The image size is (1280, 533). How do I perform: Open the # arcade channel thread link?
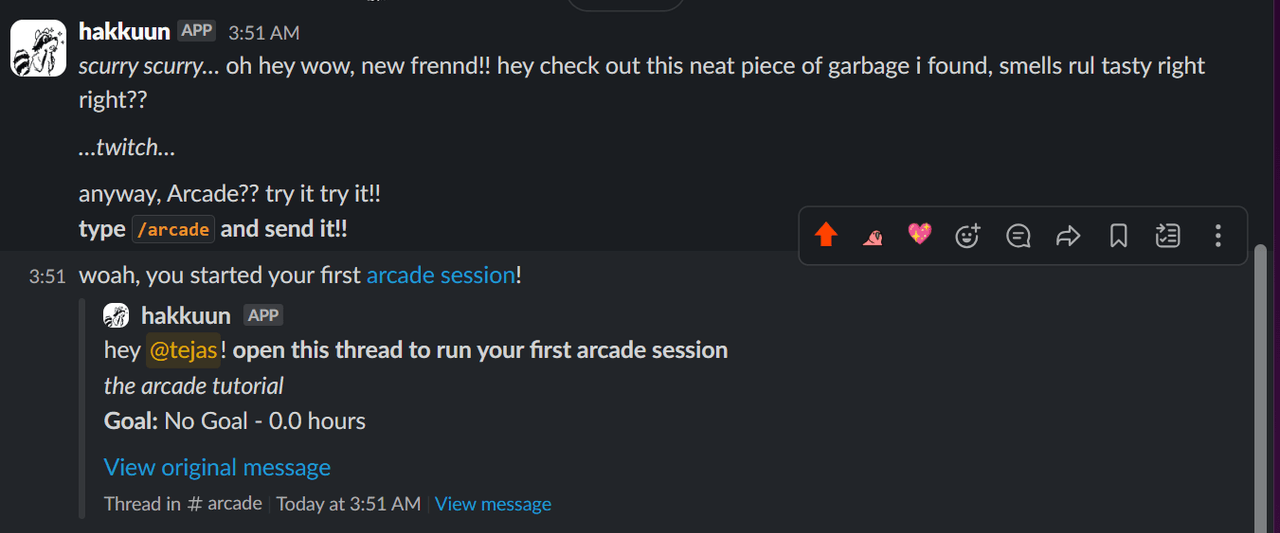point(224,504)
